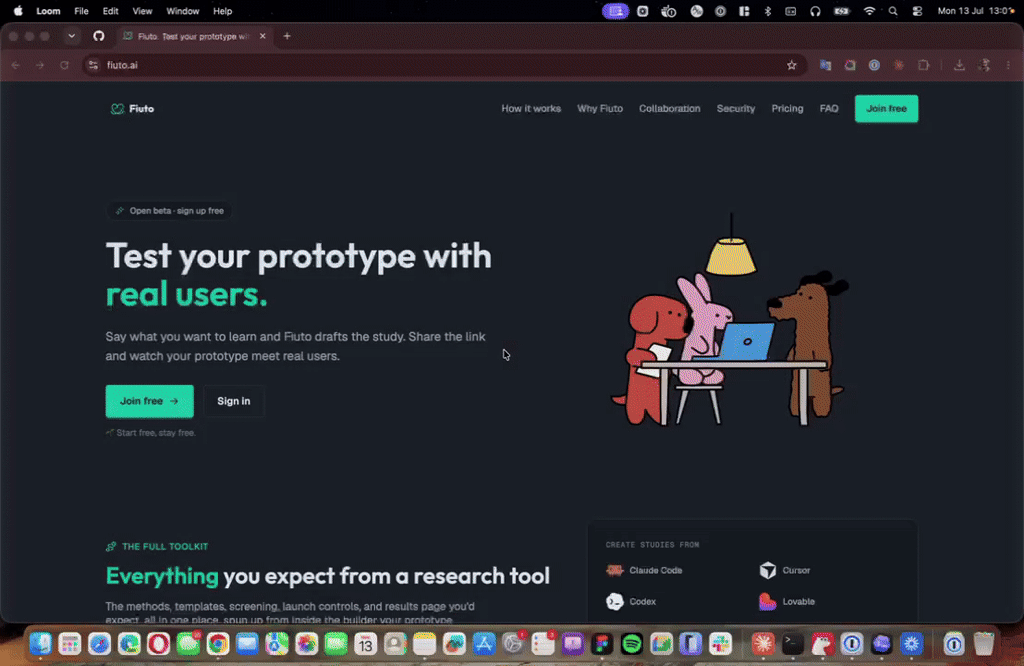Open the Security nav link
The width and height of the screenshot is (1024, 666).
coord(735,109)
